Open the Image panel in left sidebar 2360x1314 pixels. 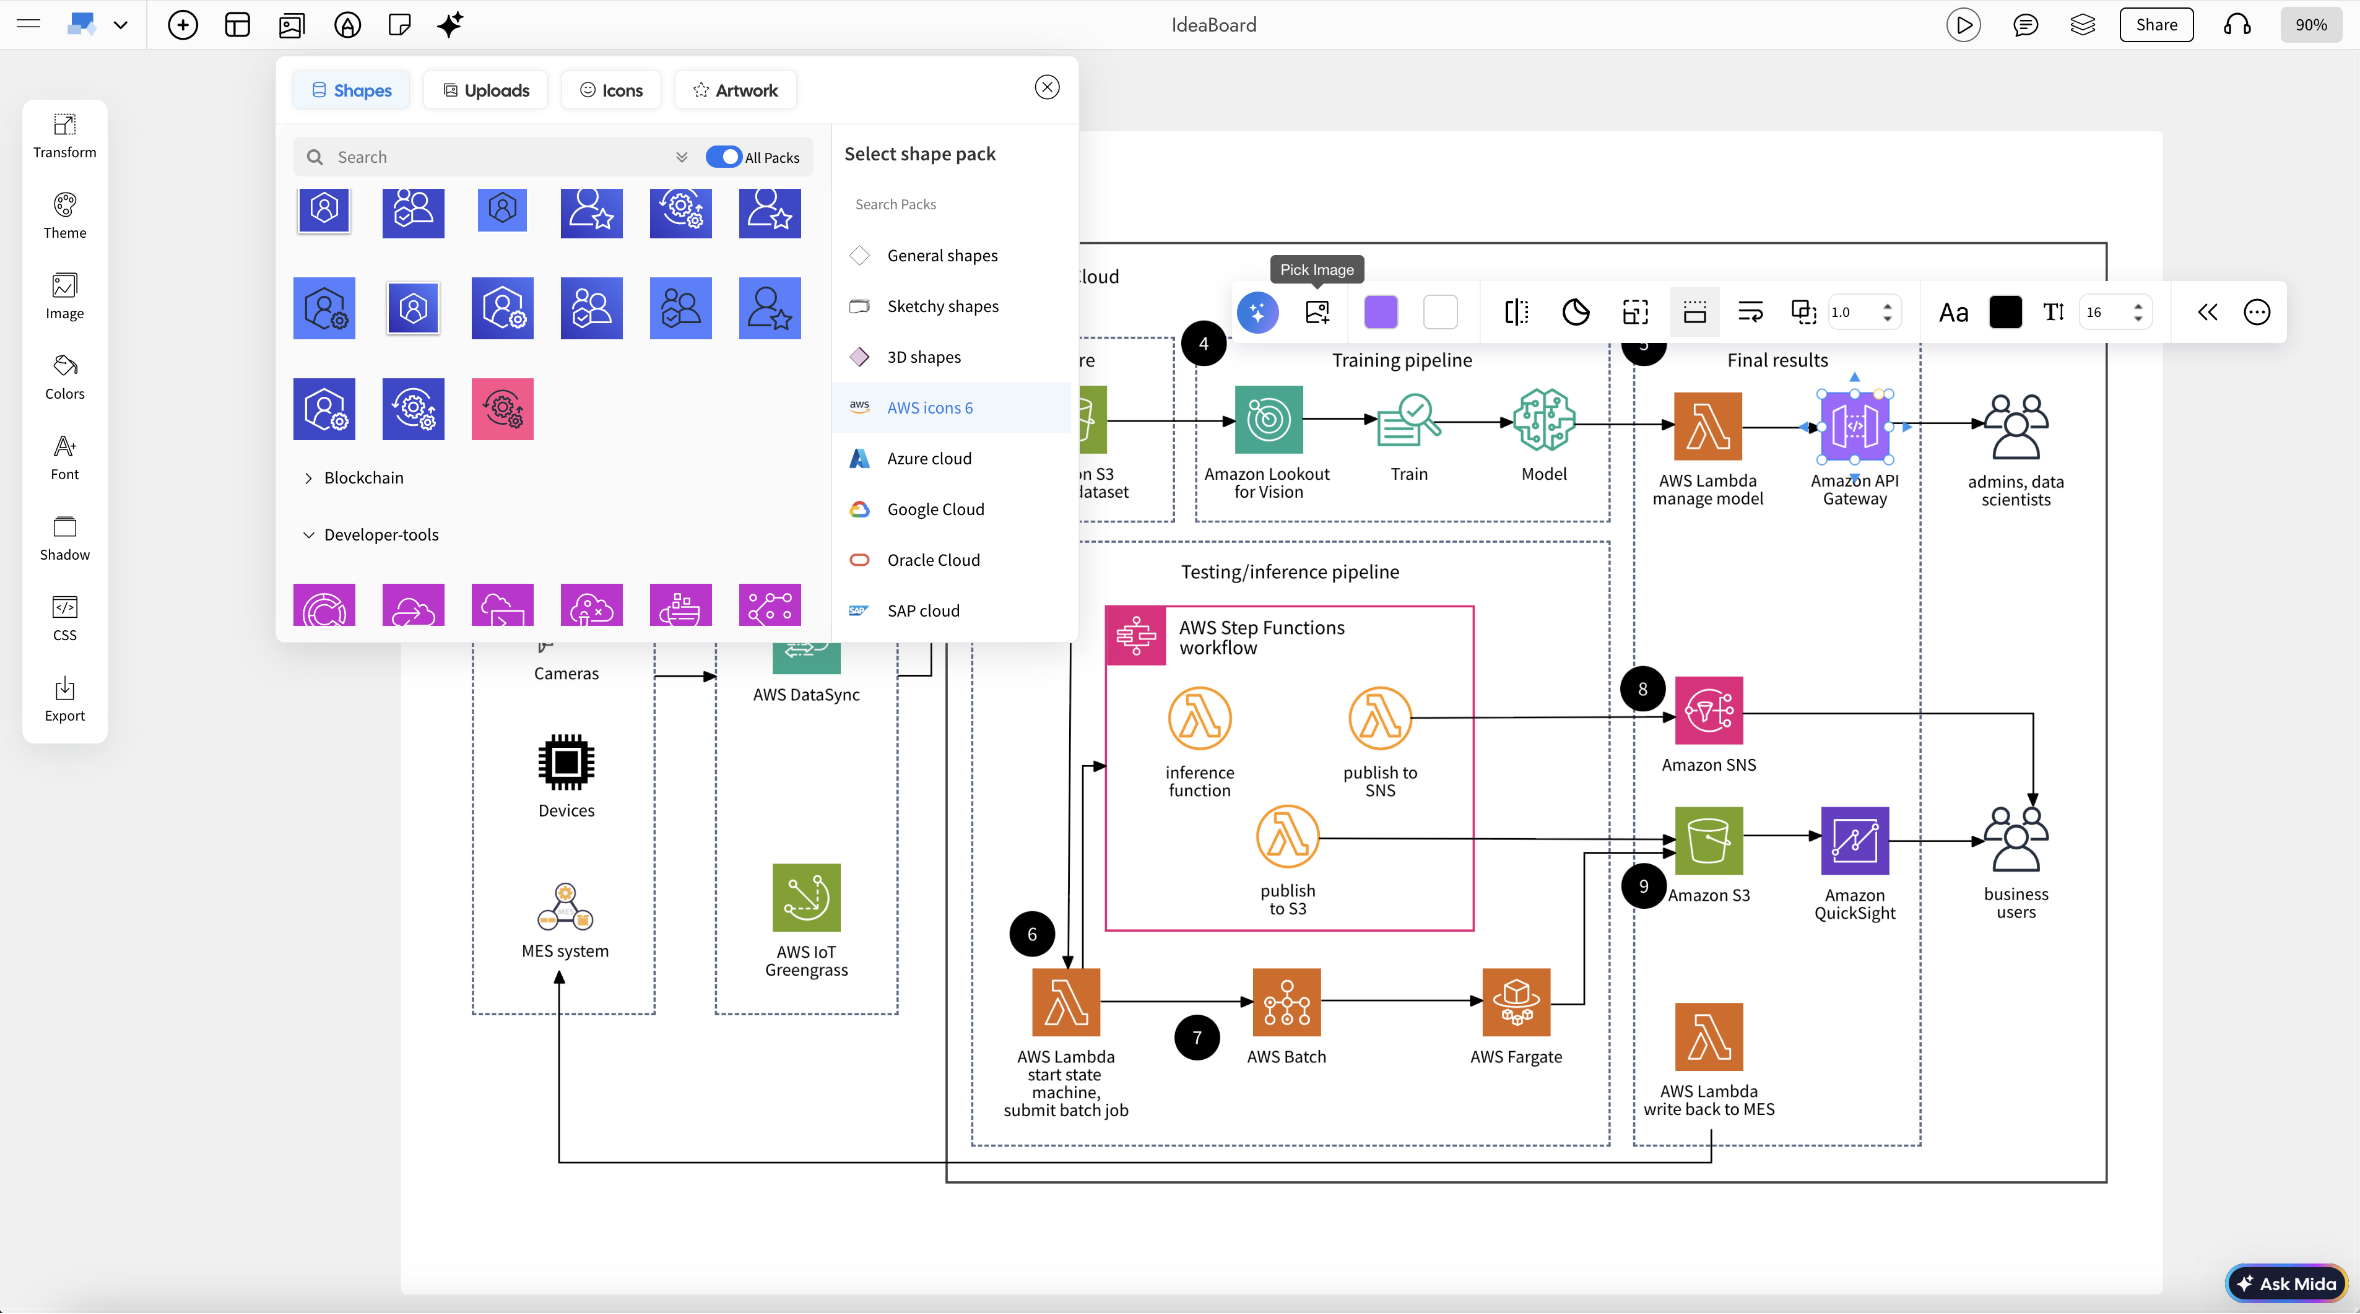(x=65, y=297)
